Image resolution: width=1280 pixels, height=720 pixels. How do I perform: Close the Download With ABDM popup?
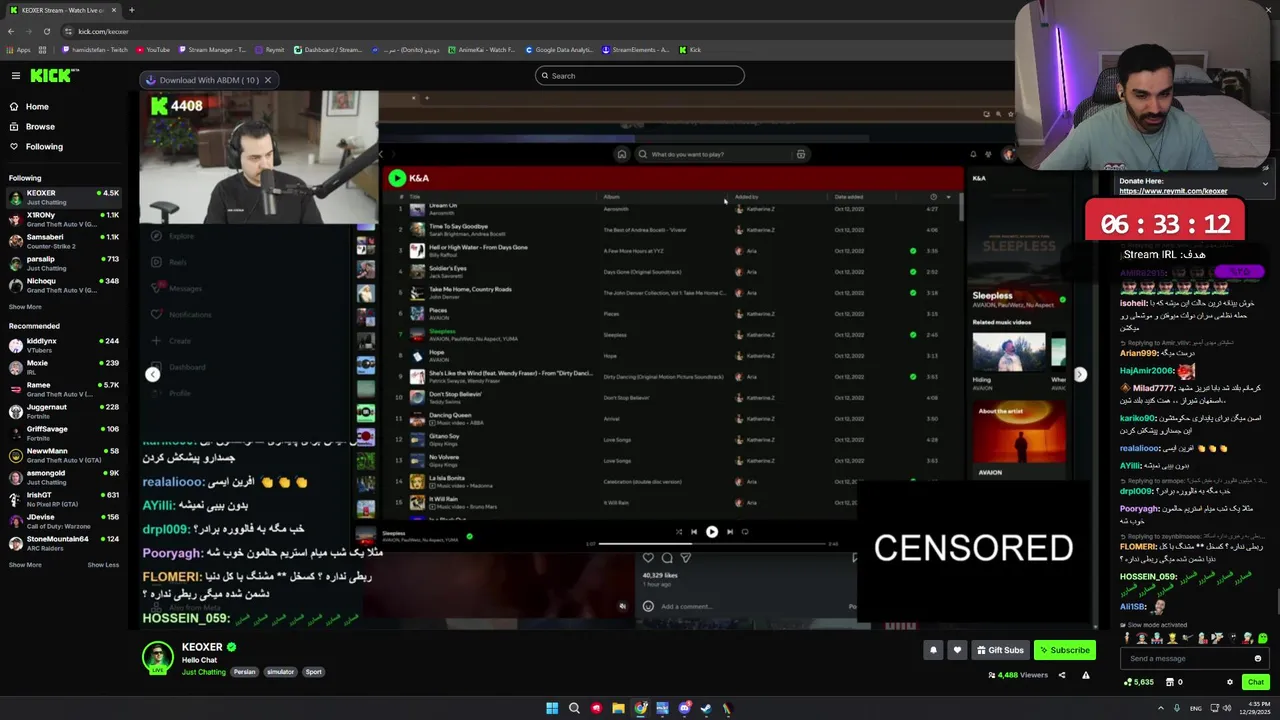[x=267, y=80]
